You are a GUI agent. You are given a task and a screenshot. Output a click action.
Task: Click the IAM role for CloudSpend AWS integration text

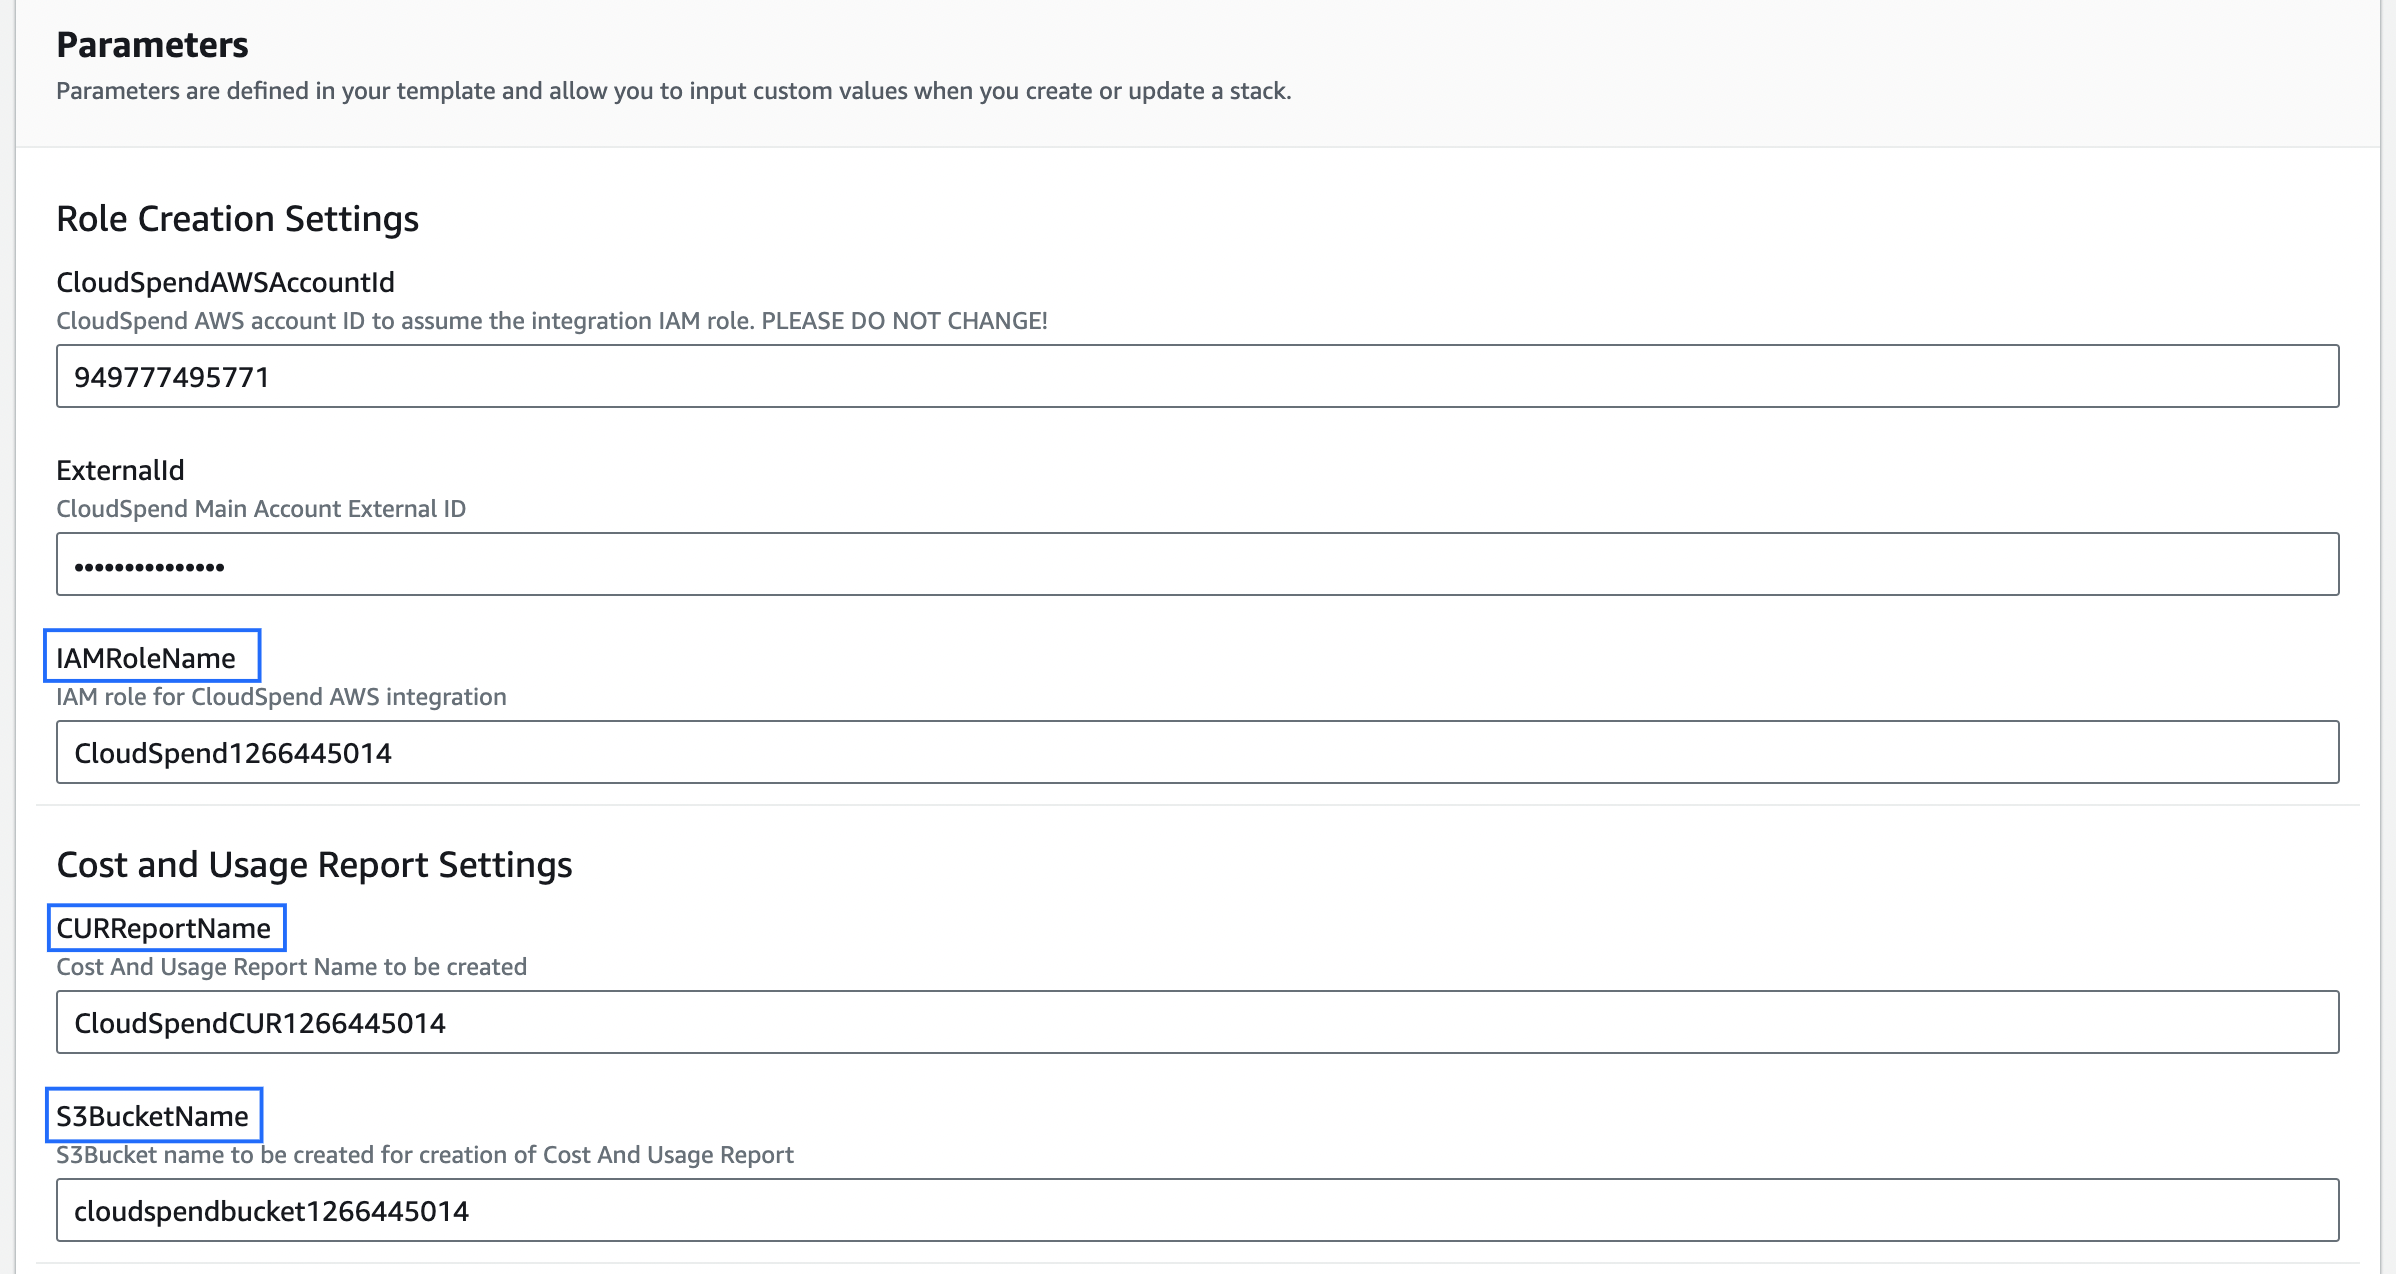tap(282, 697)
